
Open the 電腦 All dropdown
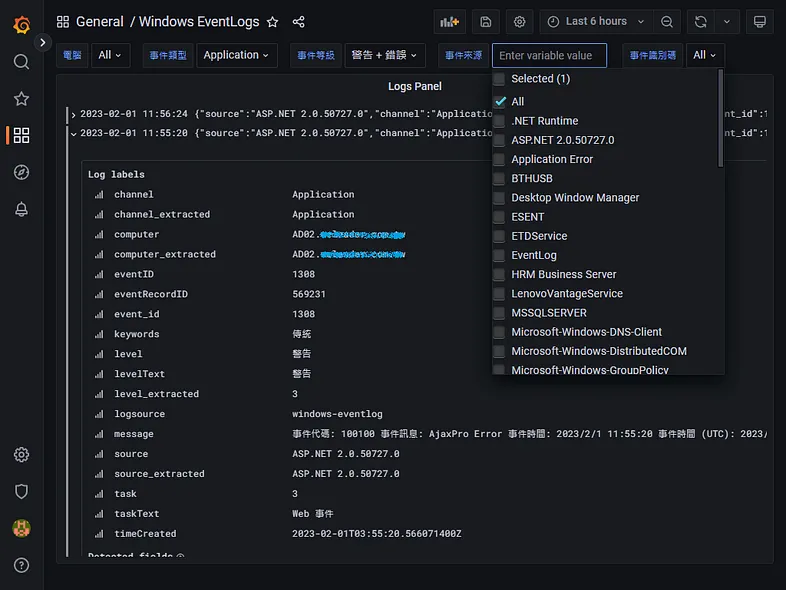click(x=110, y=55)
